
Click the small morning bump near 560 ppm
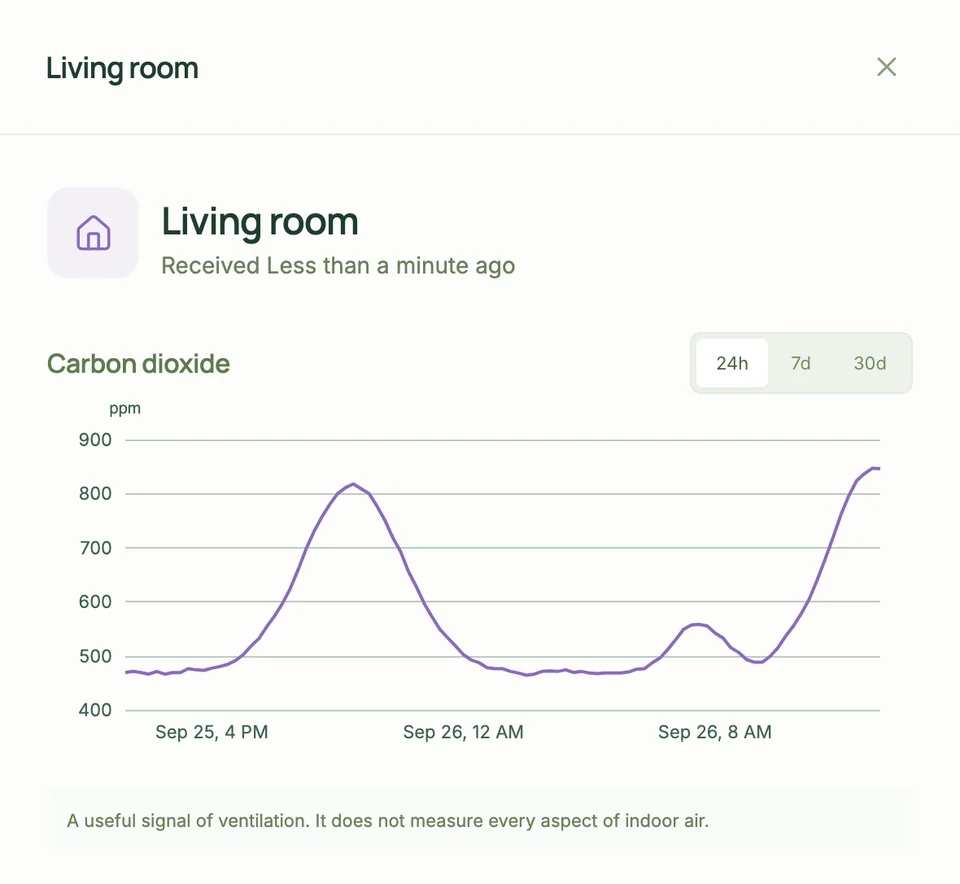(697, 624)
